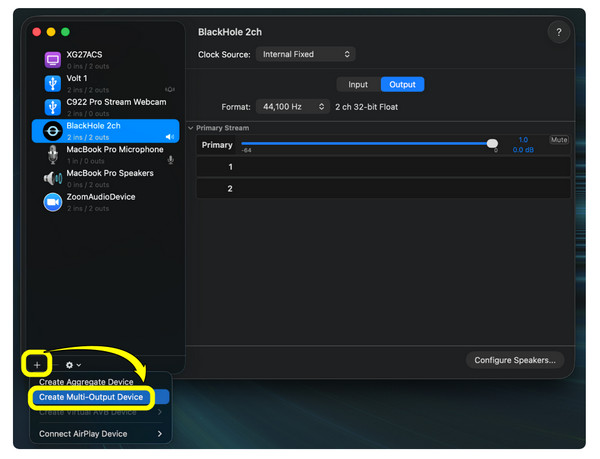Image resolution: width=600 pixels, height=459 pixels.
Task: Toggle Mute for the Primary stream
Action: click(559, 140)
